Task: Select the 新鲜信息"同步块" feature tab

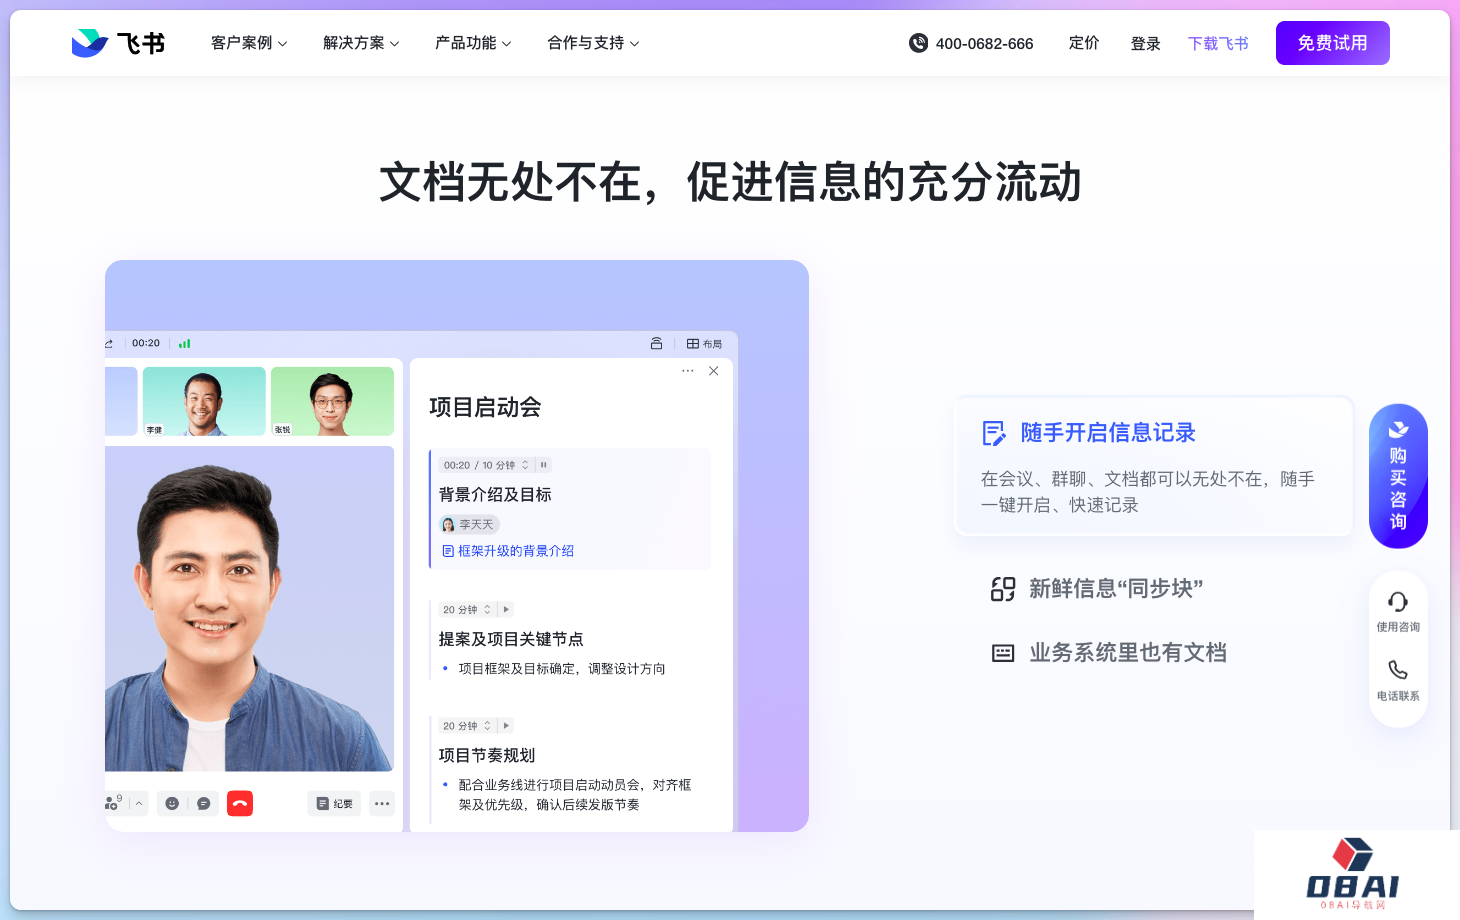Action: [x=1115, y=589]
